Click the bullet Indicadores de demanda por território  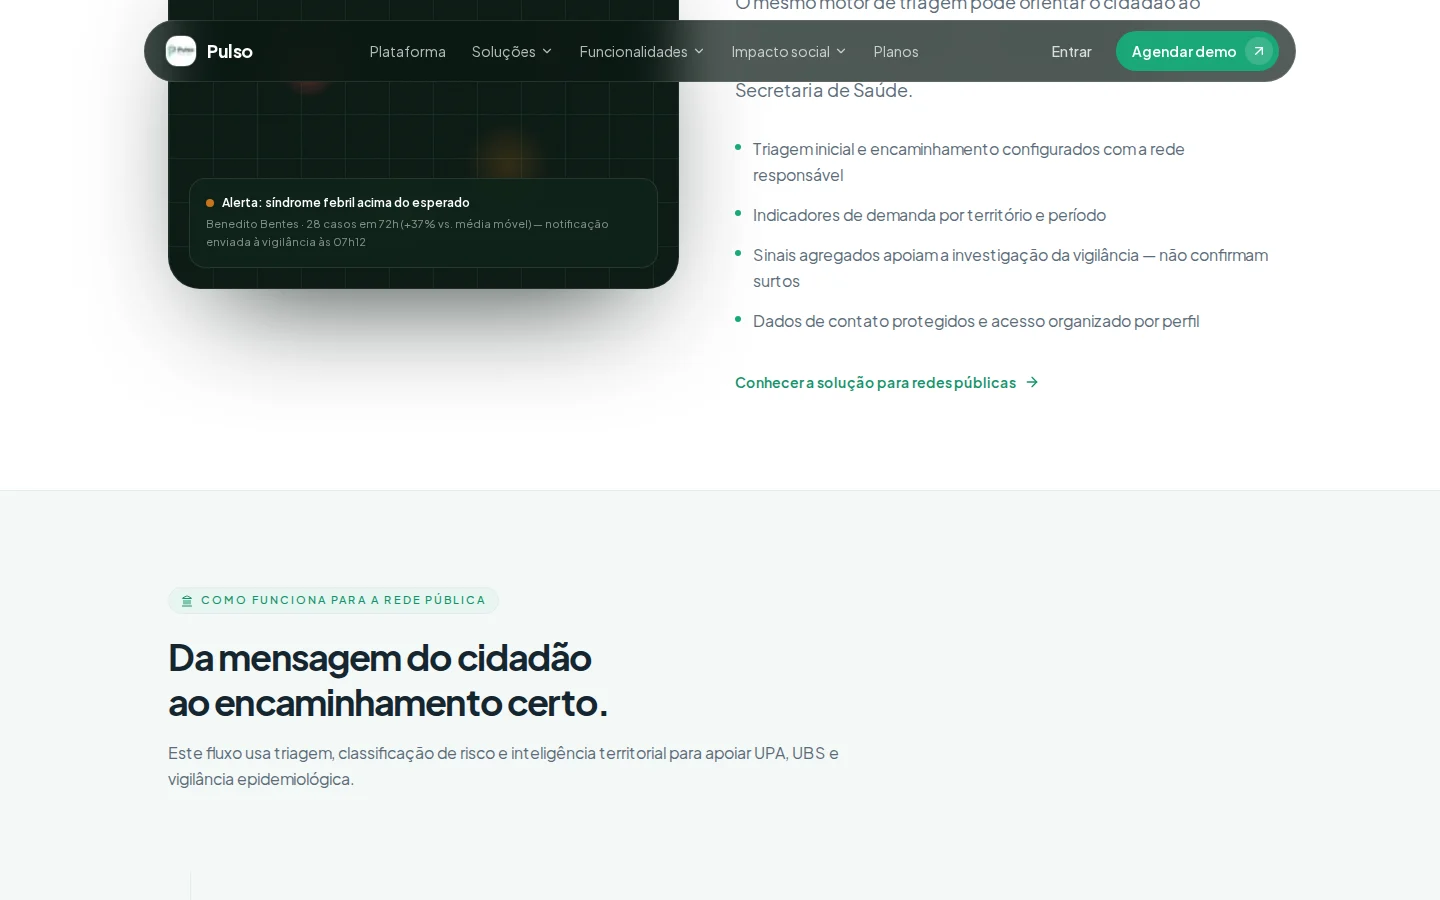(x=929, y=215)
